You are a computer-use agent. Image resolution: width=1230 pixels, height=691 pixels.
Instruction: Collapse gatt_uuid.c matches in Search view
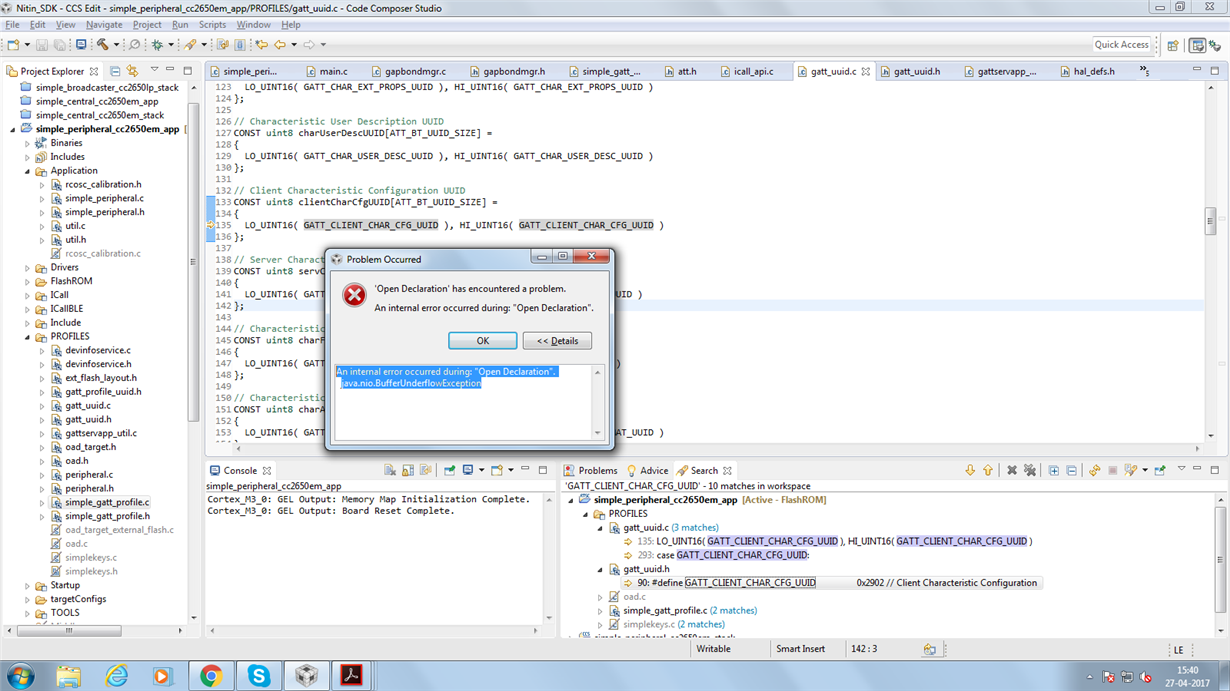[x=601, y=528]
